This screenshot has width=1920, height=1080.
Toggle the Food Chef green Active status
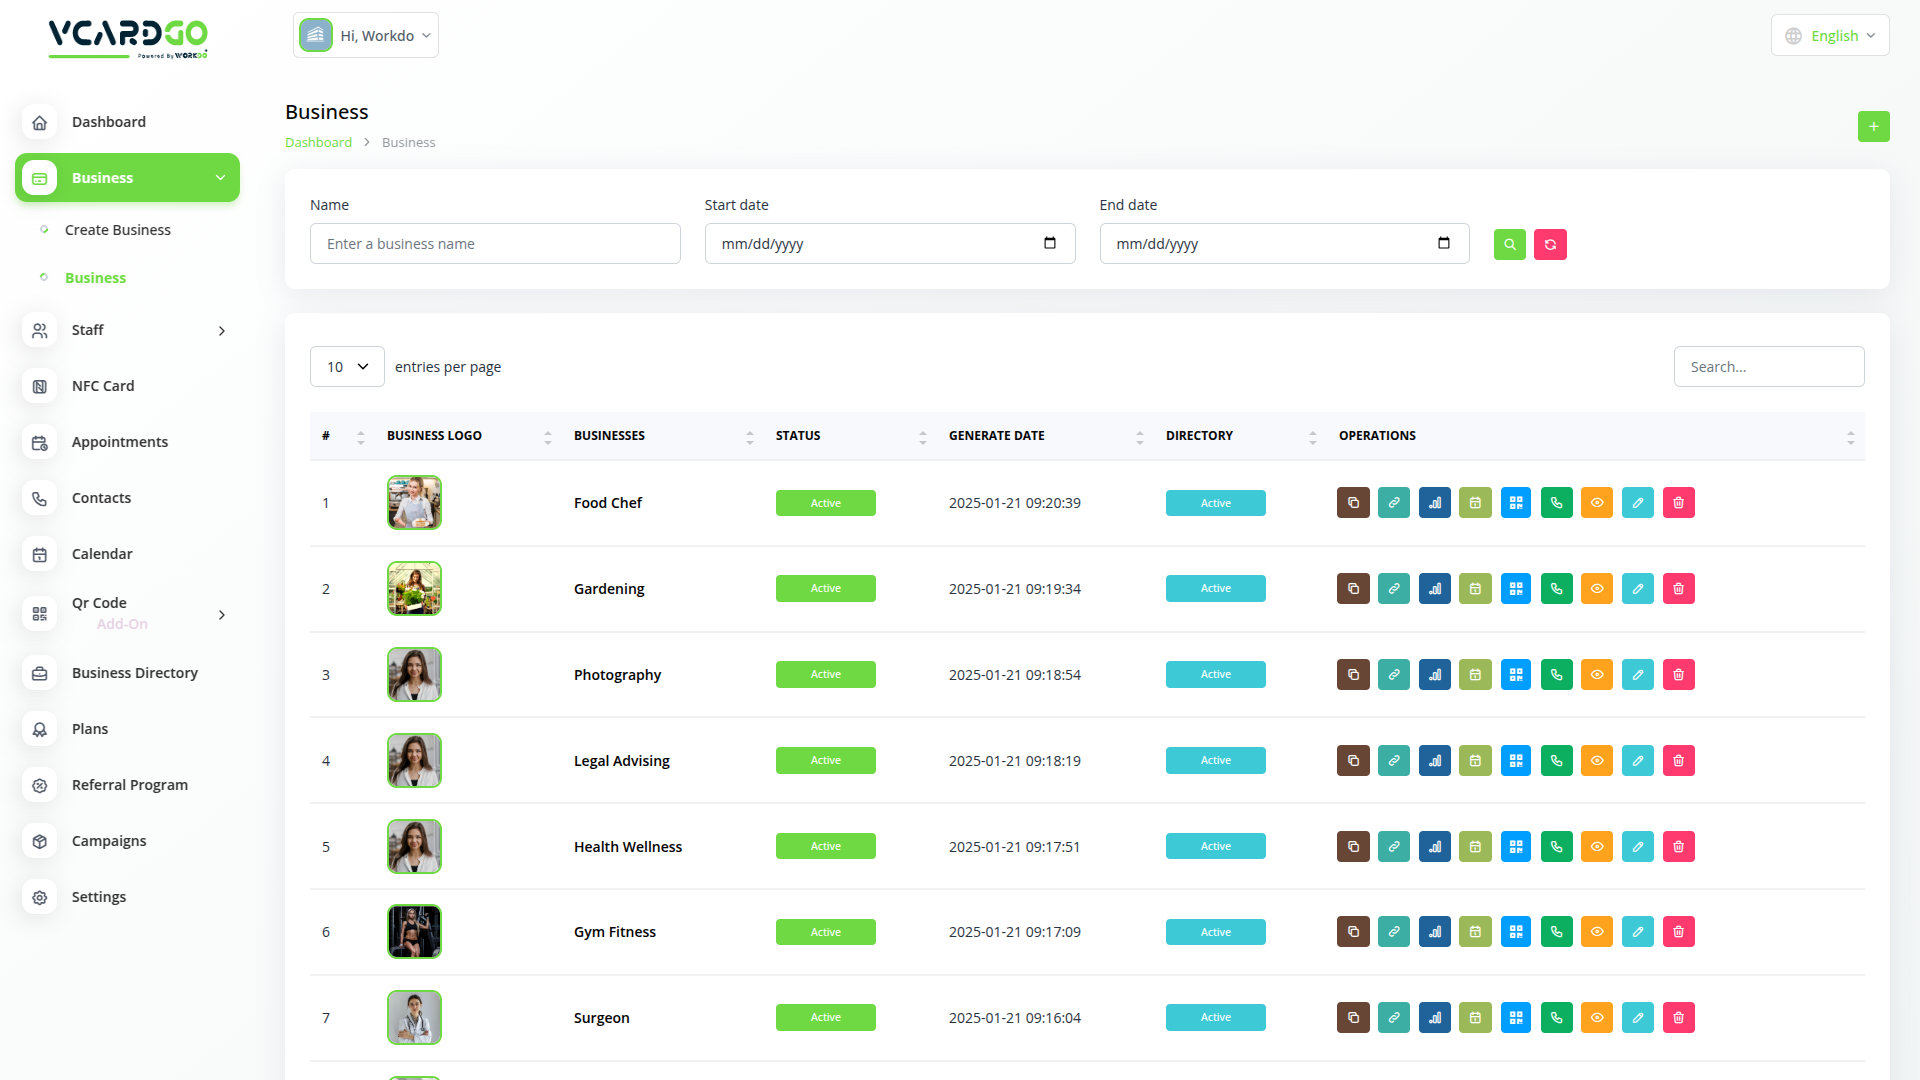tap(825, 503)
